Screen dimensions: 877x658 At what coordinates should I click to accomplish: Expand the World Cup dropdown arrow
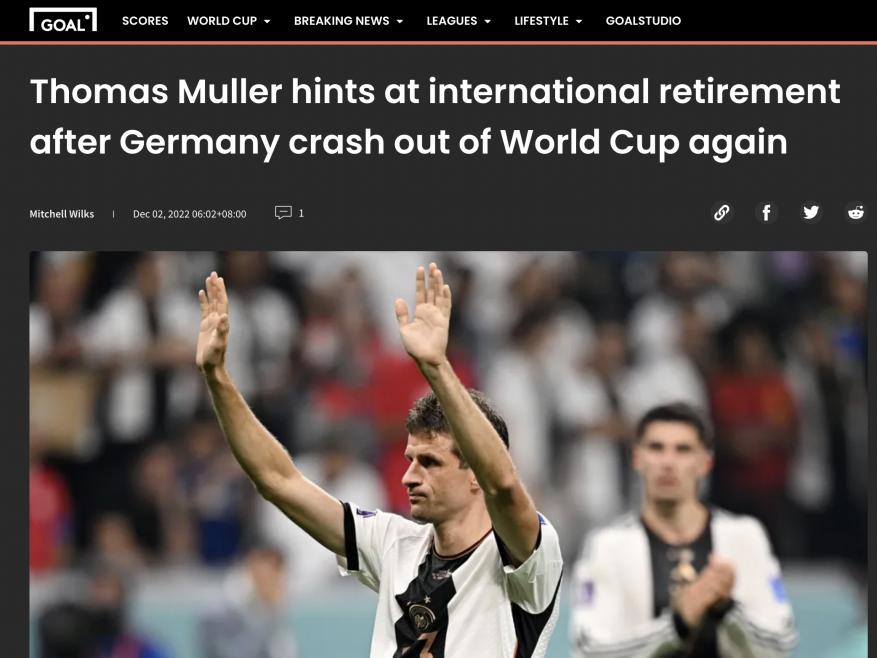coord(267,21)
